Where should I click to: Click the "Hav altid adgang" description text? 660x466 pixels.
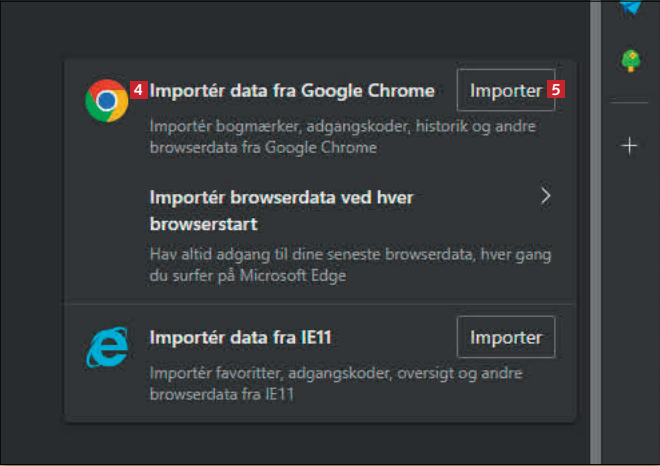coord(350,265)
